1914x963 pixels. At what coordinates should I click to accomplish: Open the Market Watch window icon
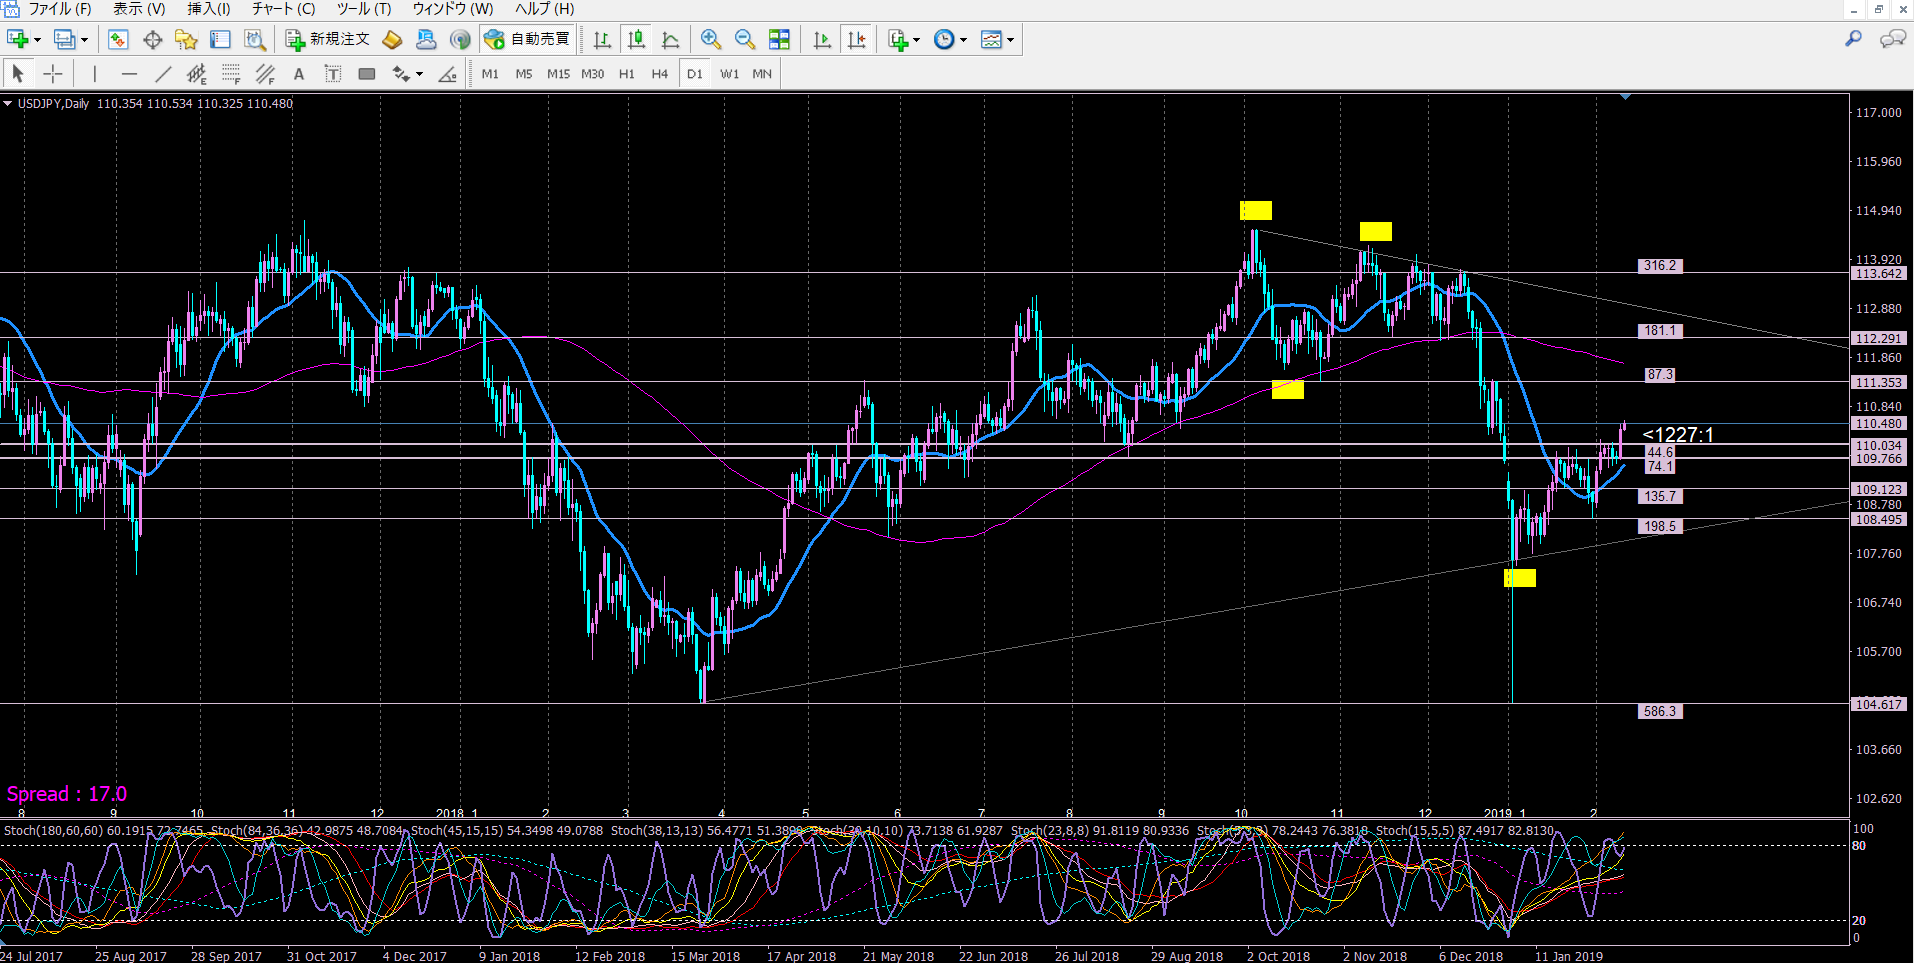(x=118, y=39)
